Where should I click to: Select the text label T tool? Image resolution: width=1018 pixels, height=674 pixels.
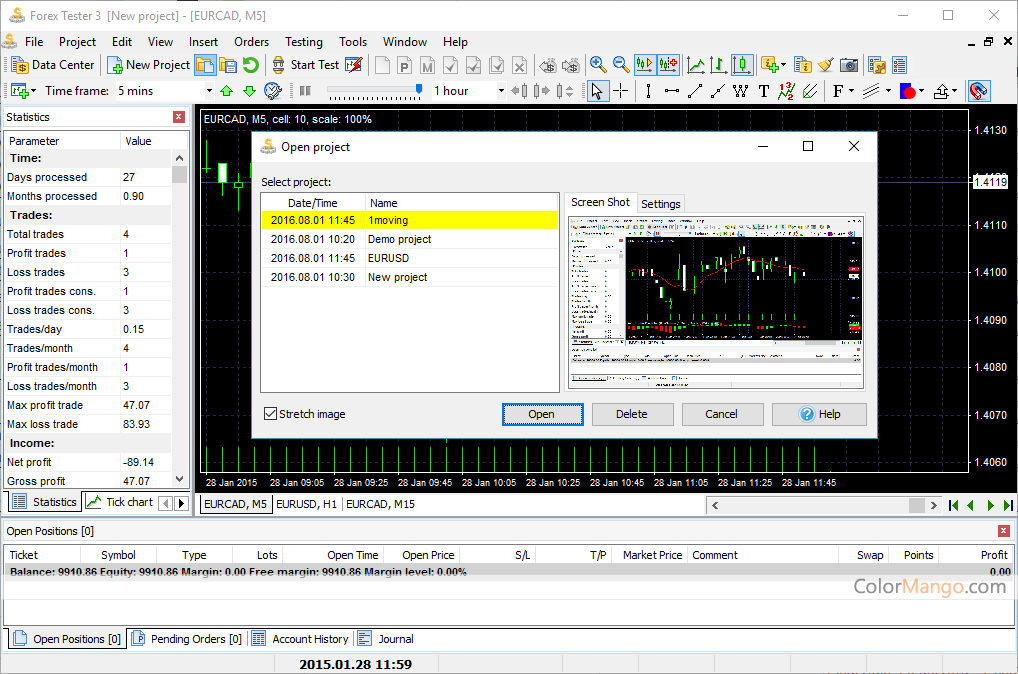point(764,91)
